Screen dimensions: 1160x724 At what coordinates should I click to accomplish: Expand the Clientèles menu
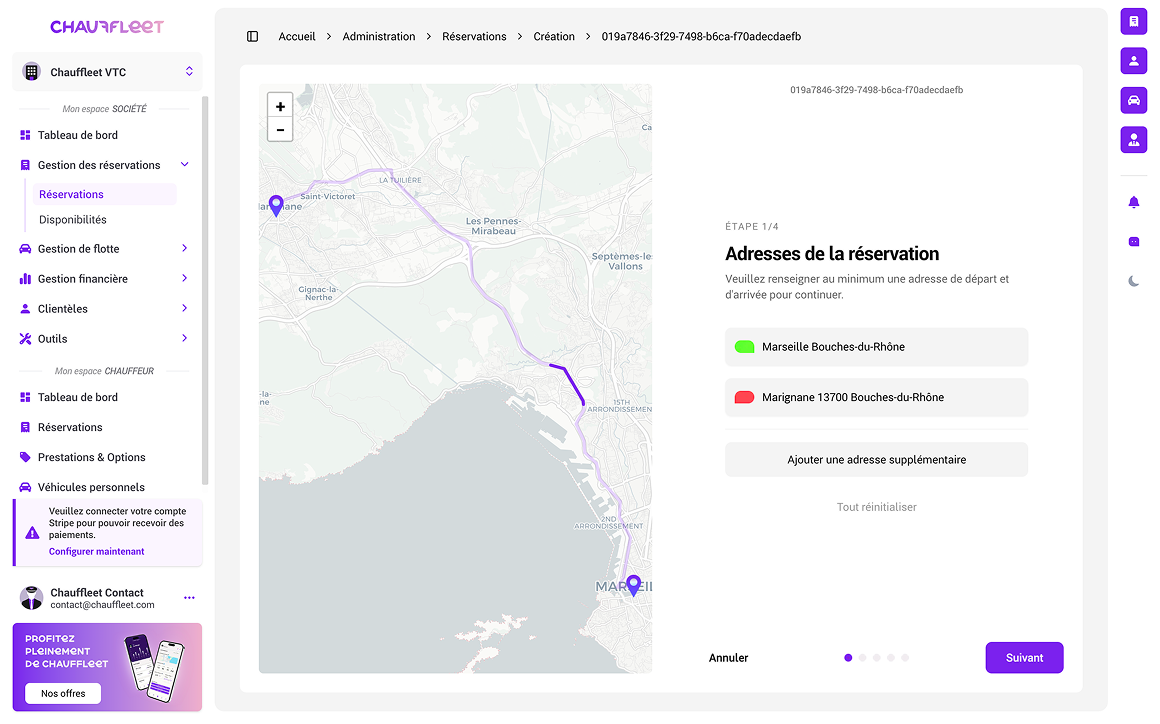pos(184,308)
